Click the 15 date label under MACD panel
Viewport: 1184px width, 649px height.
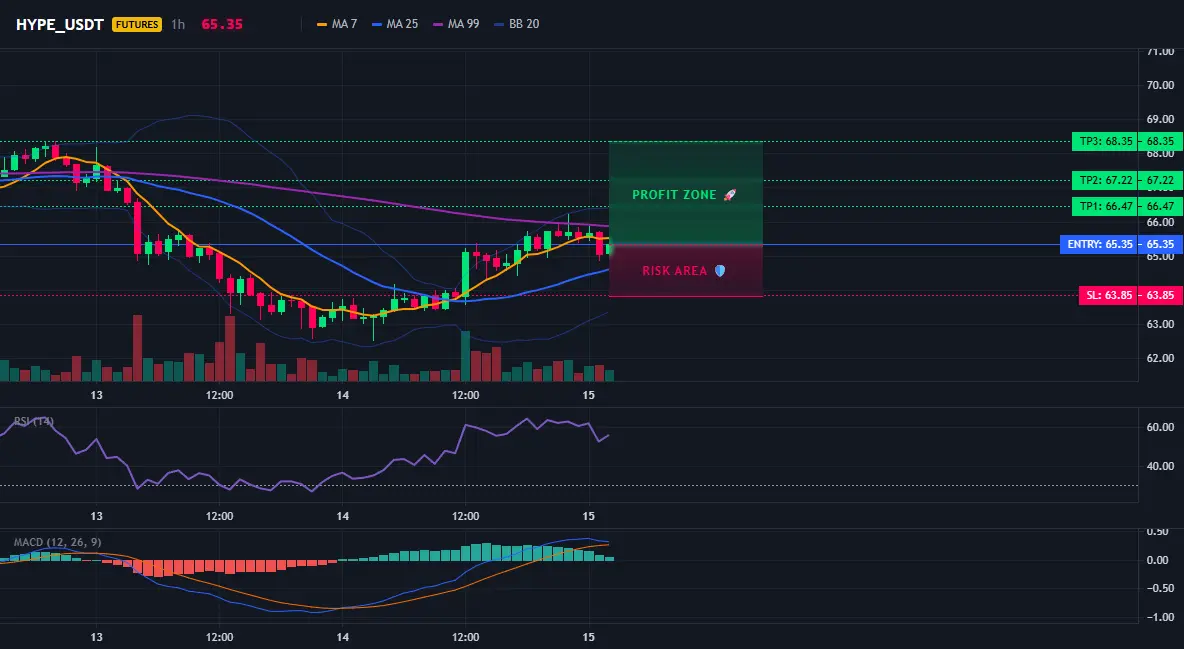[x=589, y=637]
